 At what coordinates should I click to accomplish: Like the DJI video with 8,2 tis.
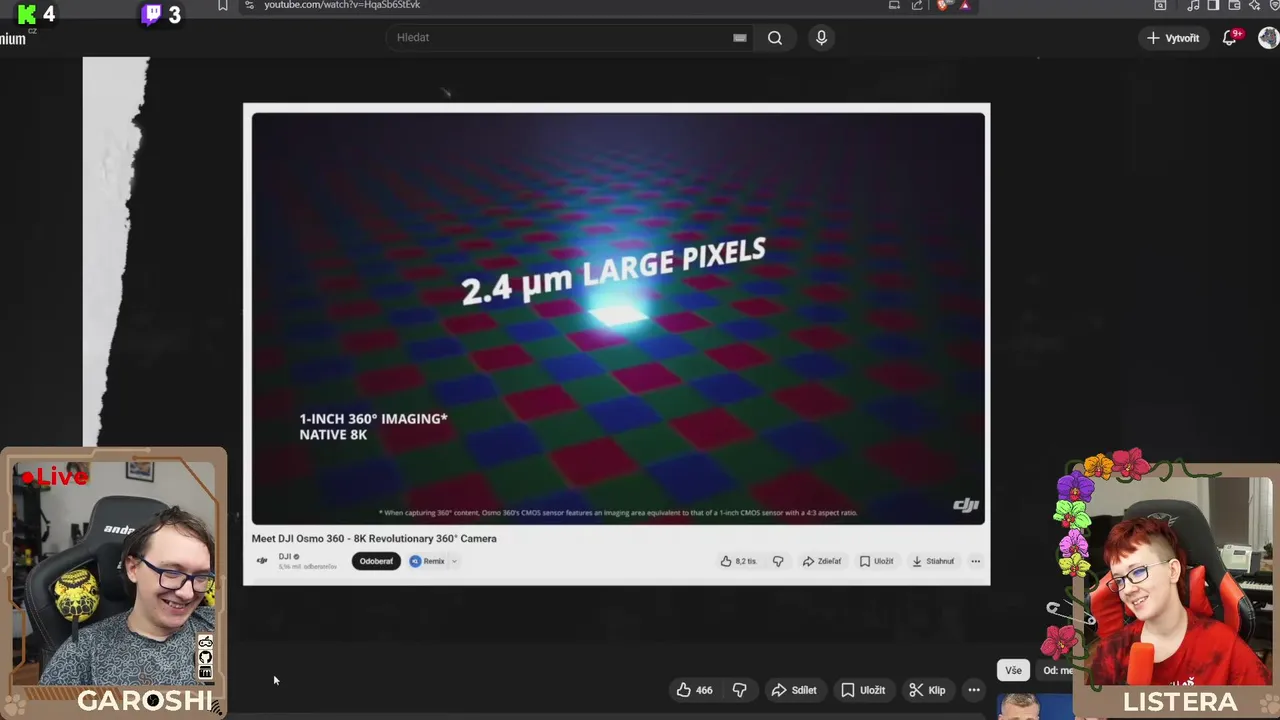click(739, 561)
